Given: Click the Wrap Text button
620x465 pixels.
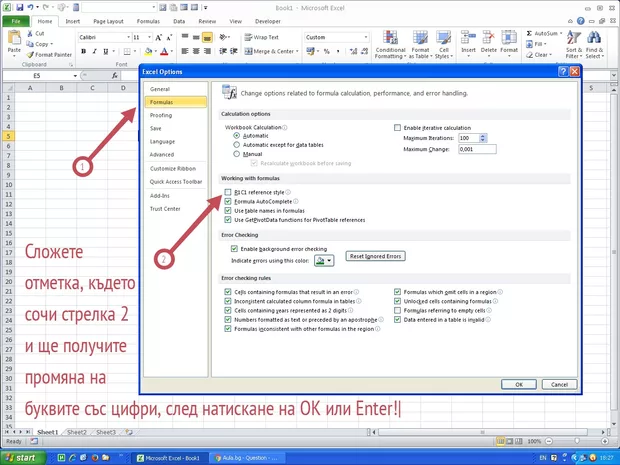Looking at the screenshot, I should (x=261, y=37).
